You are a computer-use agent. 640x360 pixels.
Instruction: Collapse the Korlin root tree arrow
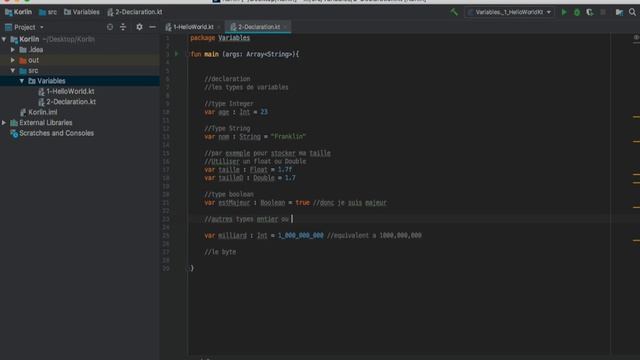[x=4, y=39]
